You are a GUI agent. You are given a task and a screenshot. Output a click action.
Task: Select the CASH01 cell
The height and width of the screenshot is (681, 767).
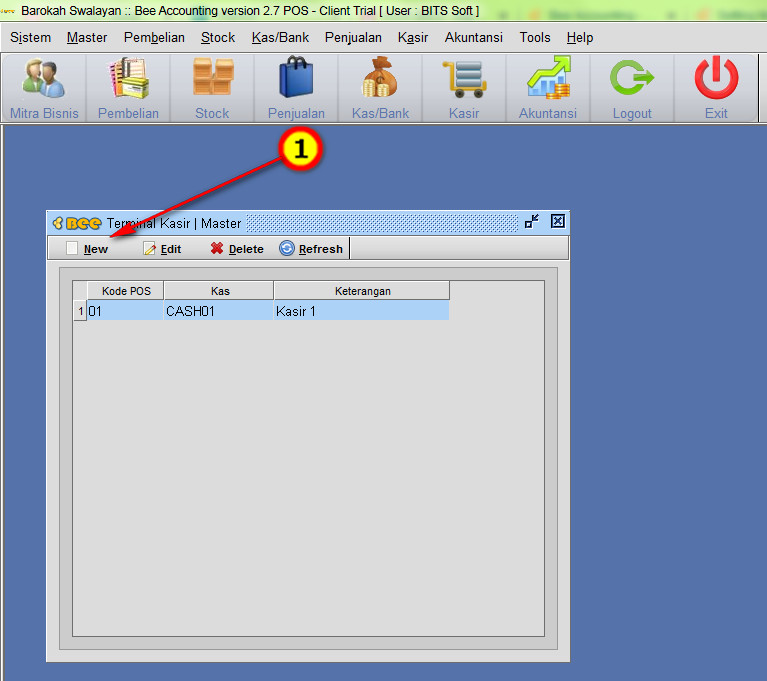pos(218,311)
